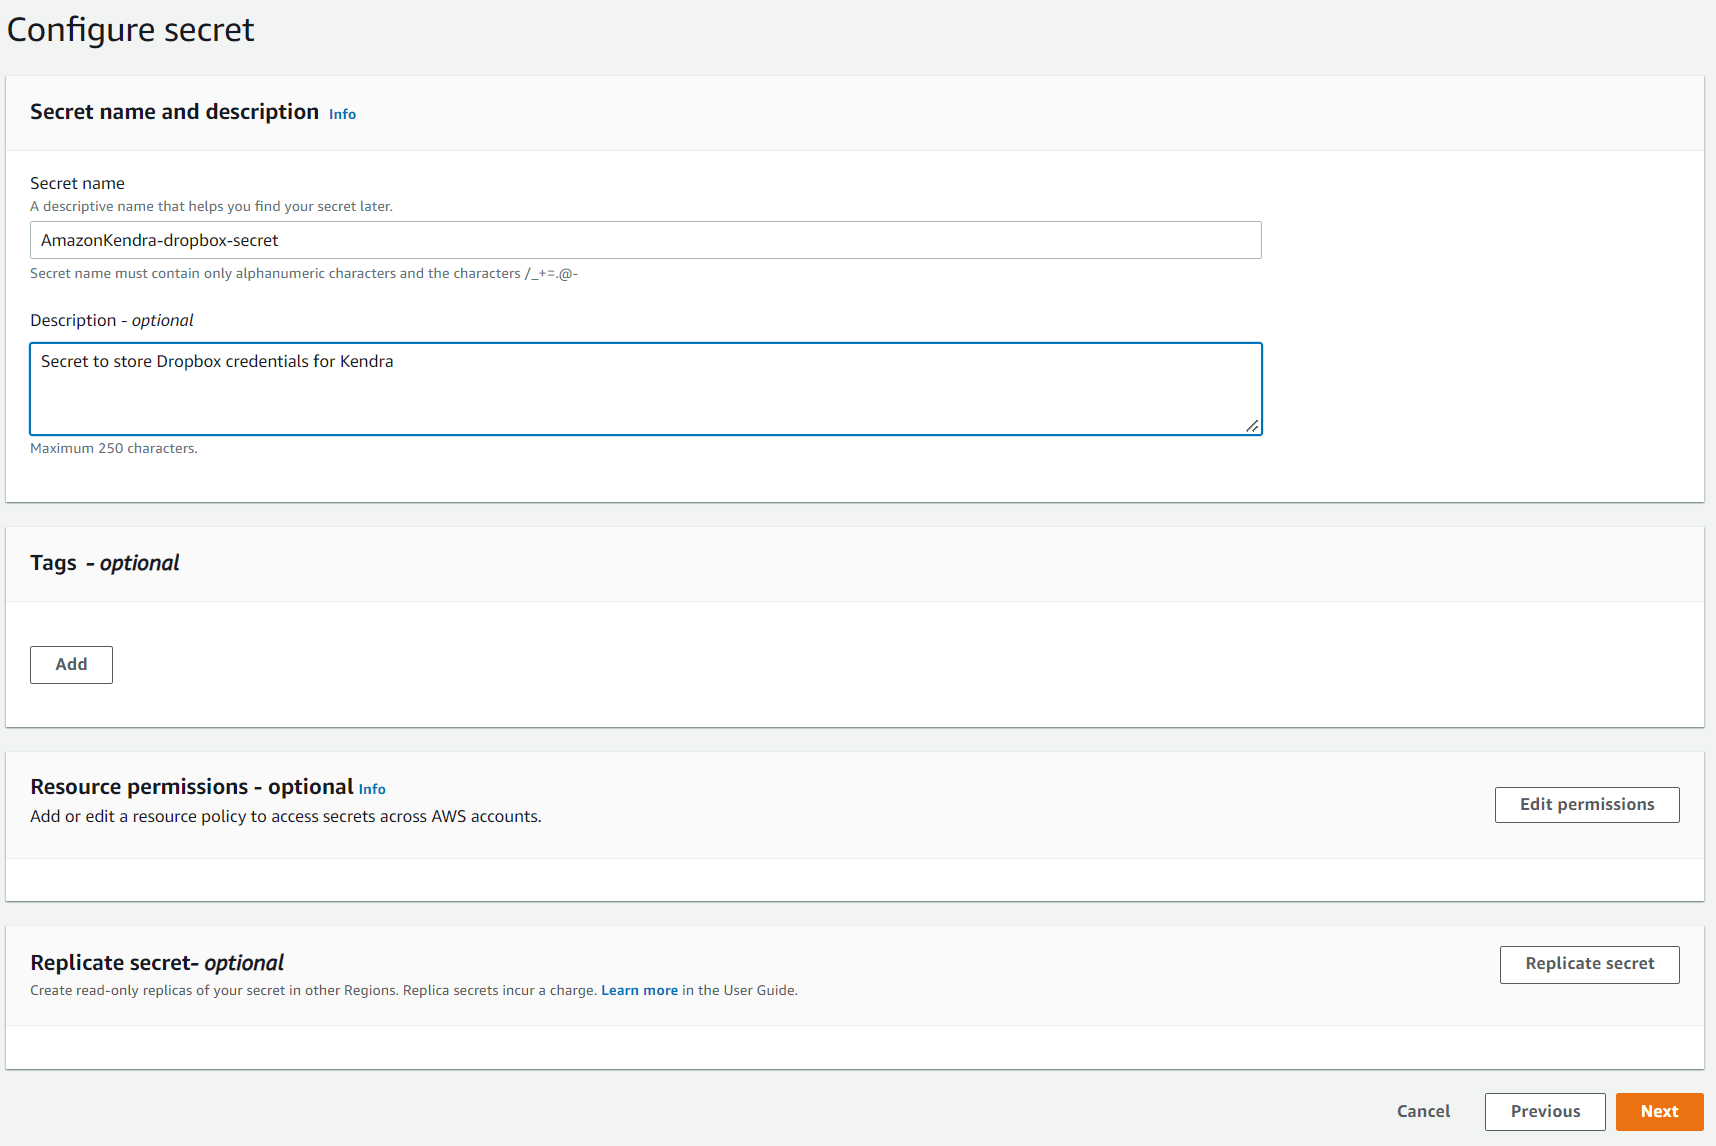Screen dimensions: 1716x1146
Task: Click the "Description - optional" label
Action: [112, 320]
